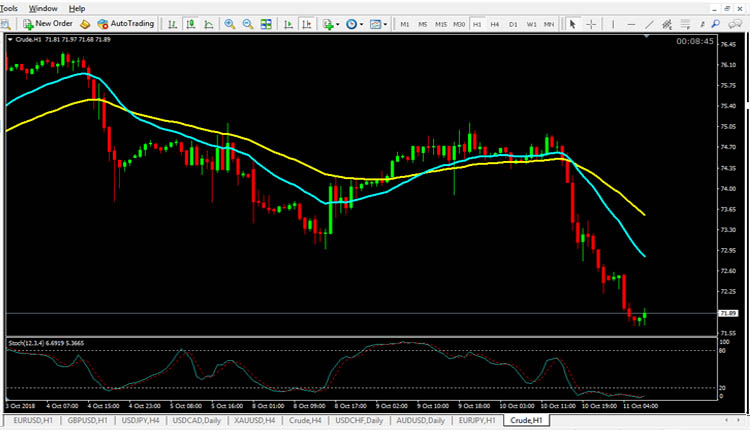
Task: Click the blue search magnifier icon
Action: tap(716, 24)
